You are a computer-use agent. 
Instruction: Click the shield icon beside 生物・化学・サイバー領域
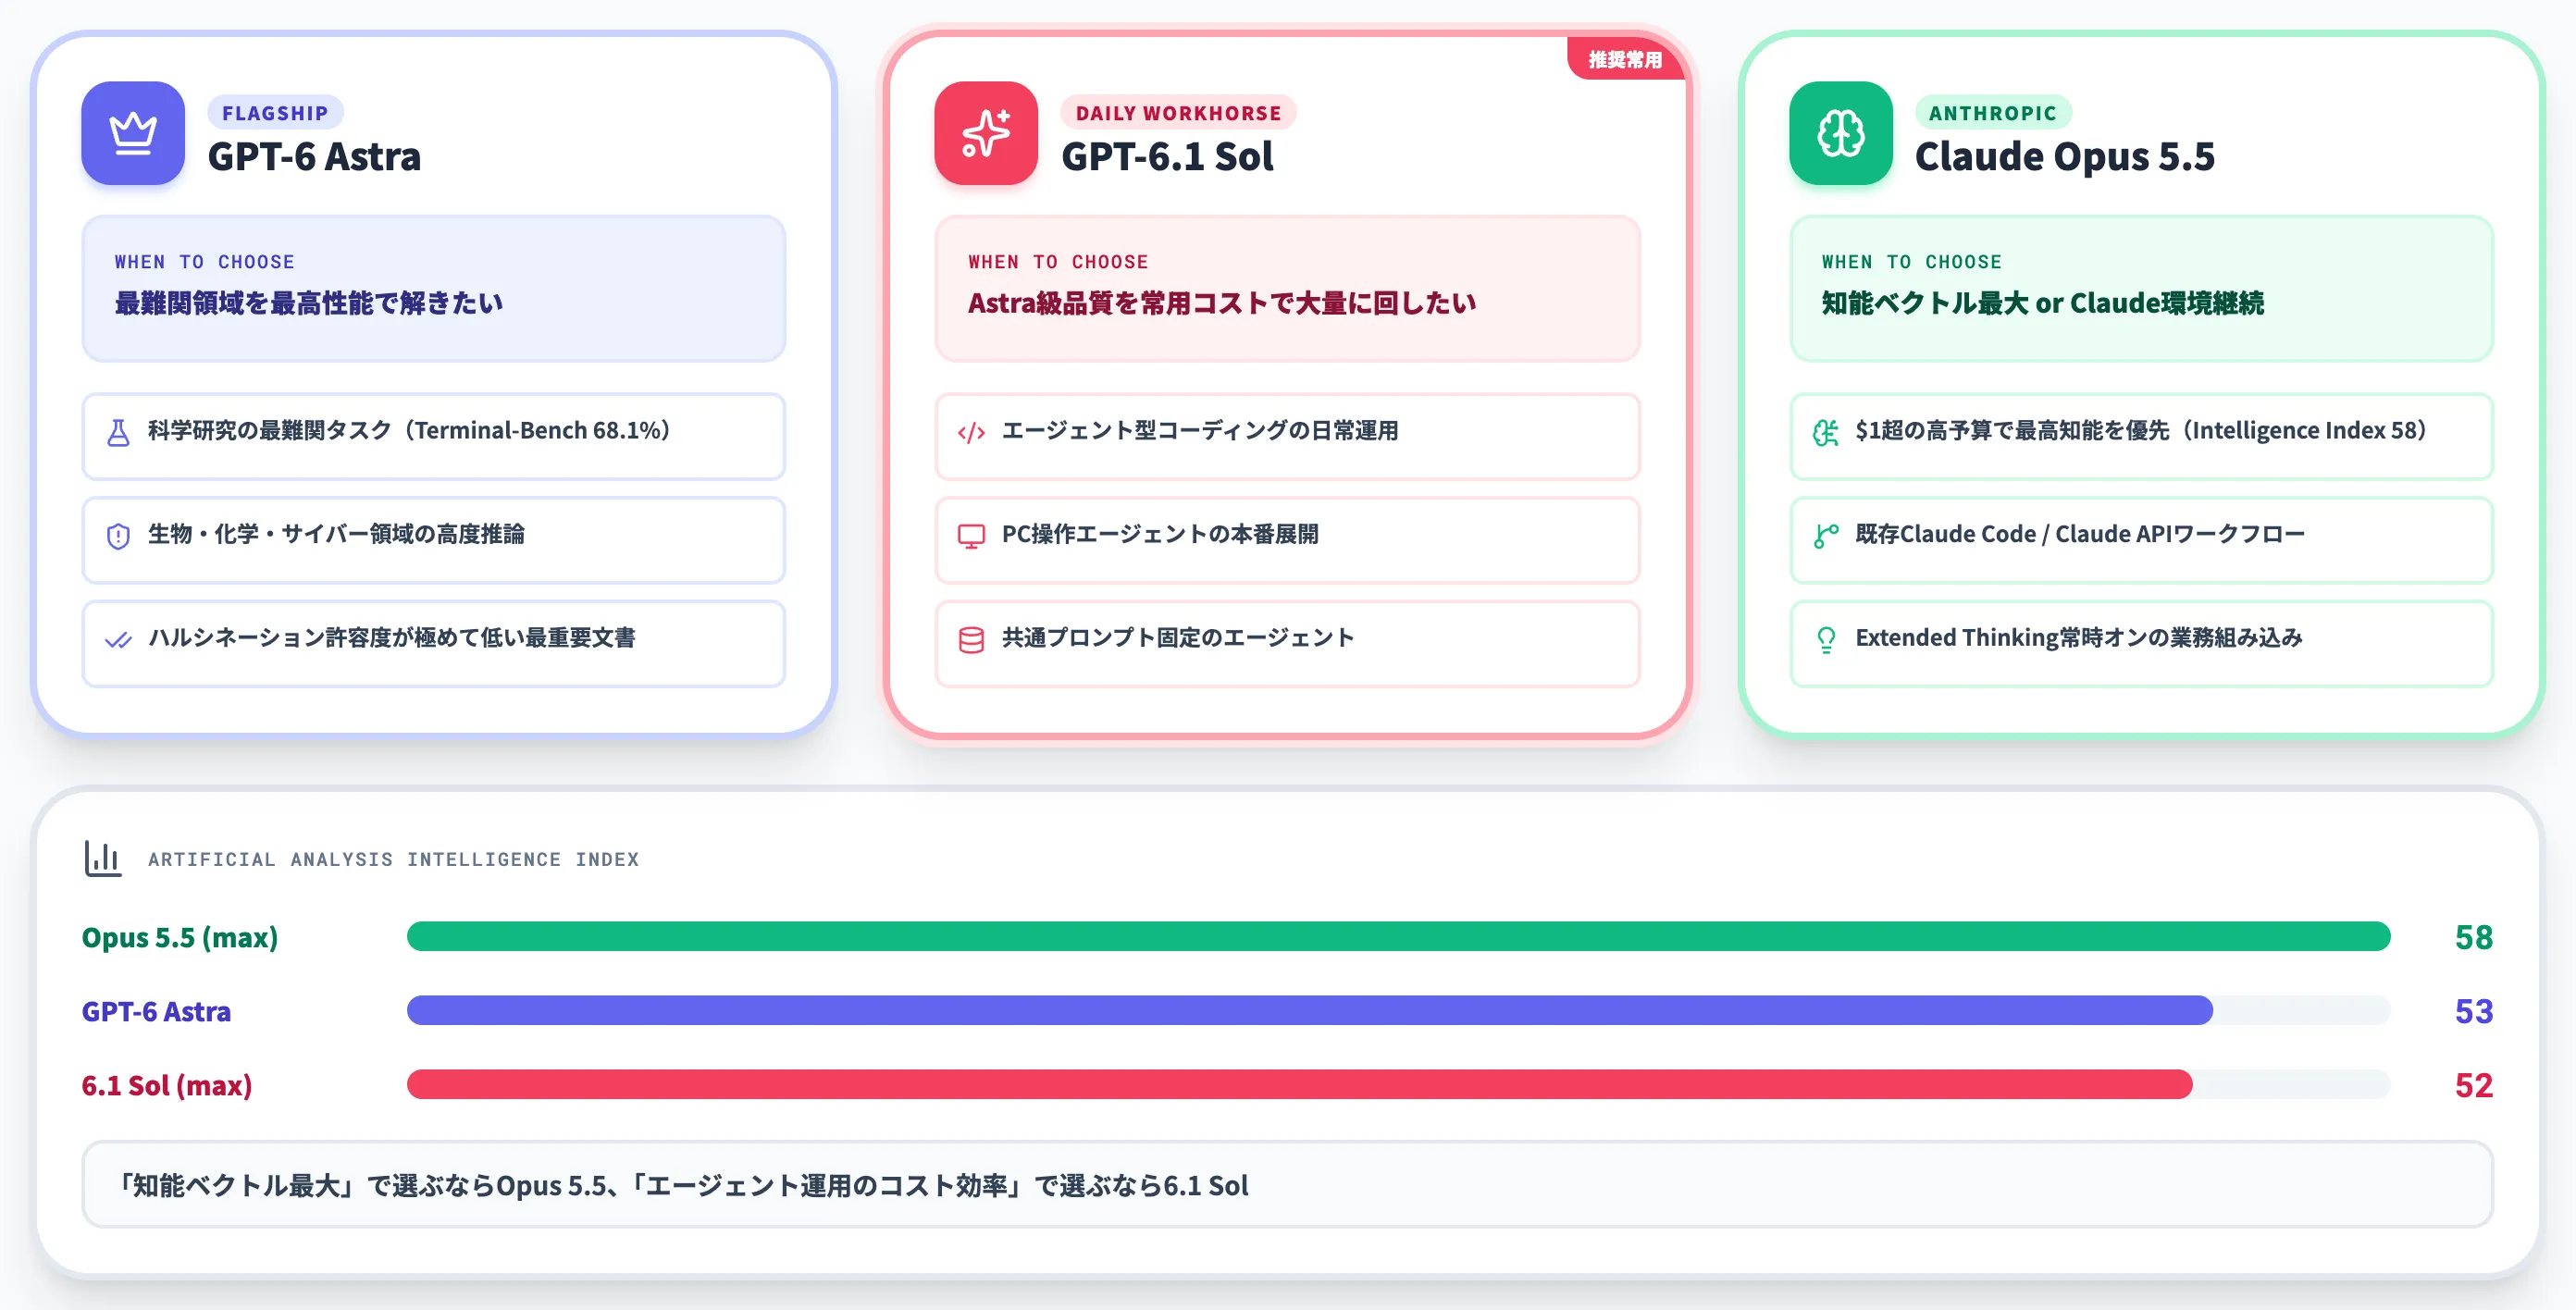point(118,537)
